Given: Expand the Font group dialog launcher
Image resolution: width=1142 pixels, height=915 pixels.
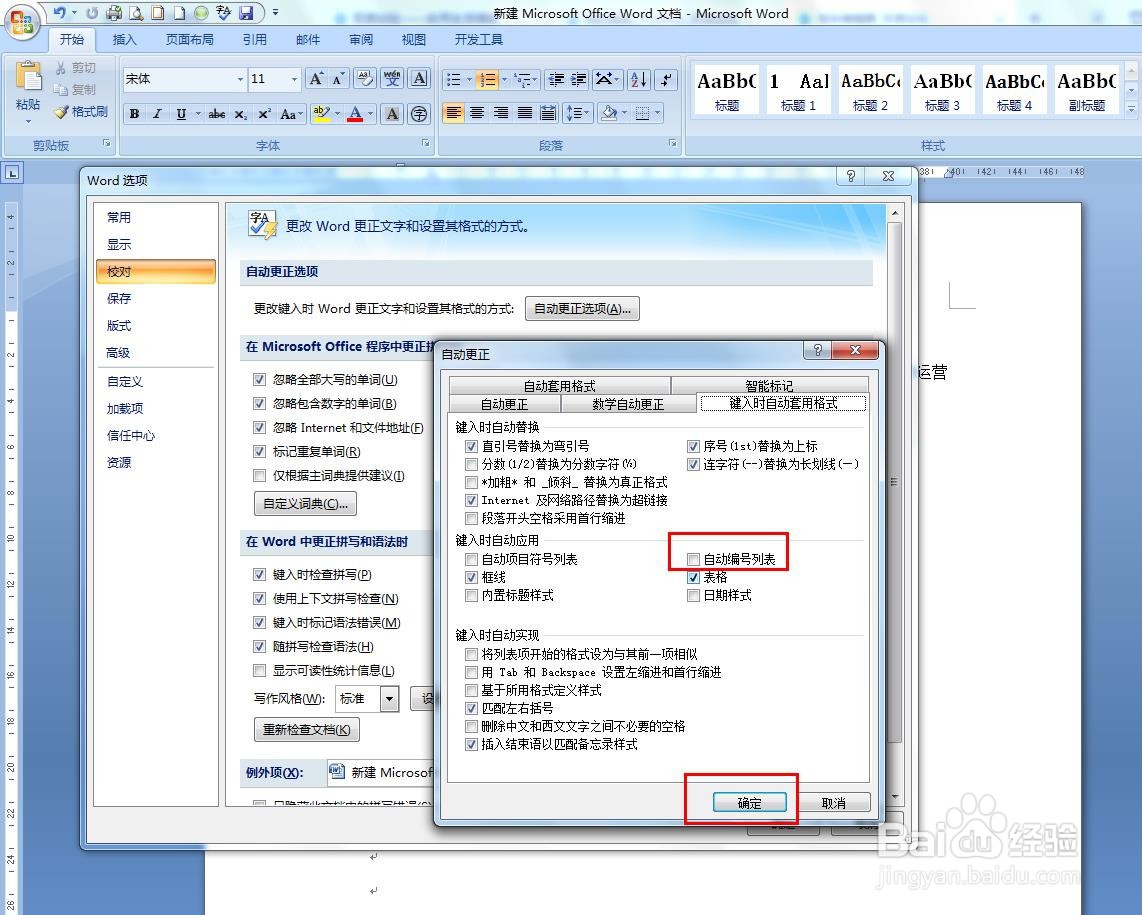Looking at the screenshot, I should tap(425, 144).
